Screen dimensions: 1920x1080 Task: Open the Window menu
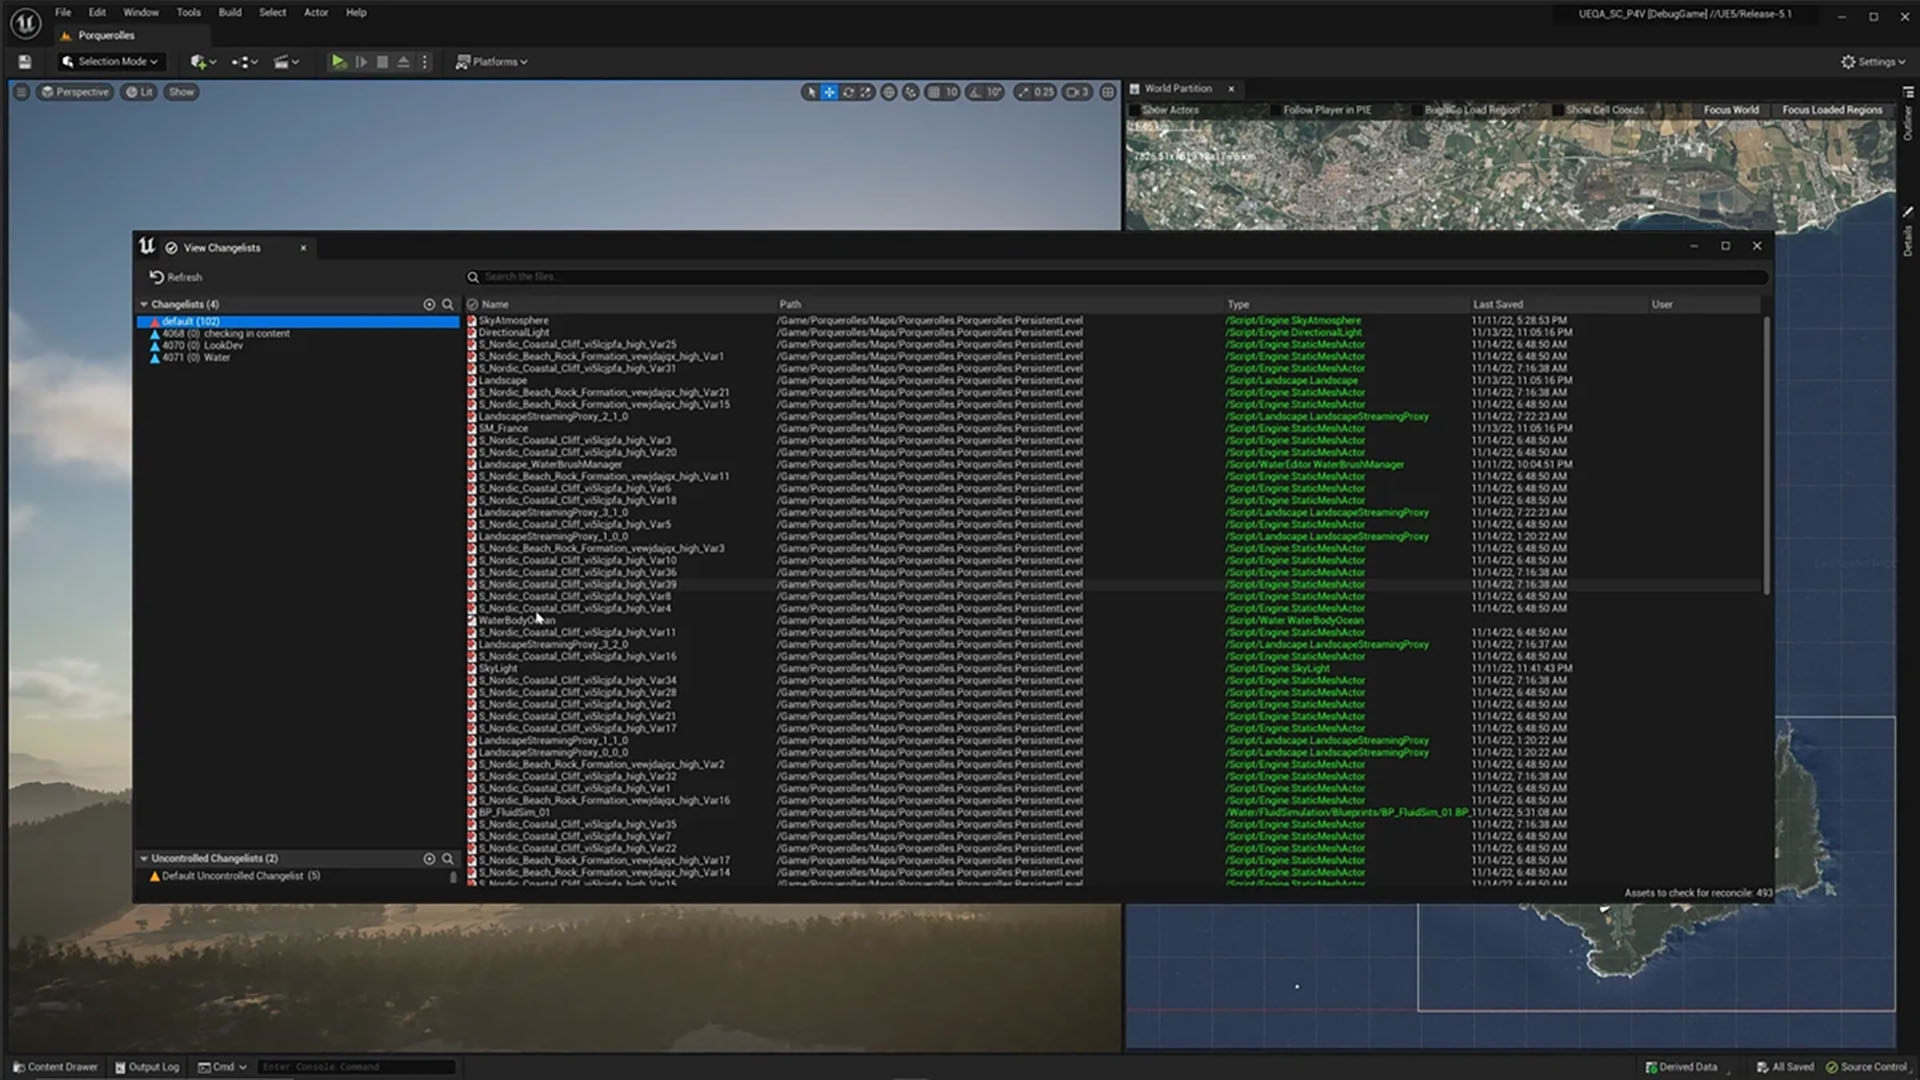click(x=140, y=12)
